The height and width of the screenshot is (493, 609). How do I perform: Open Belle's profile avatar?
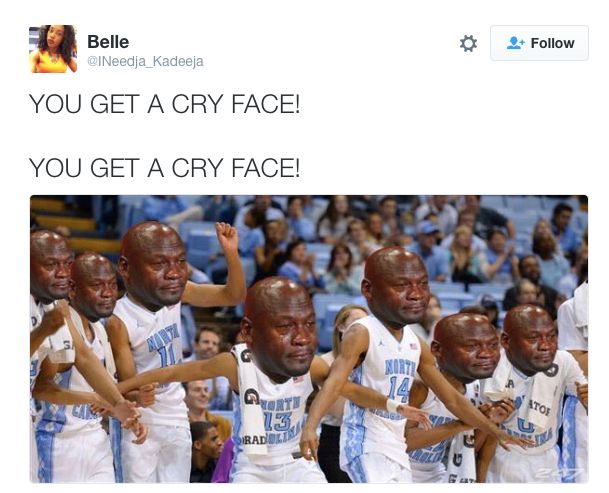[x=53, y=49]
